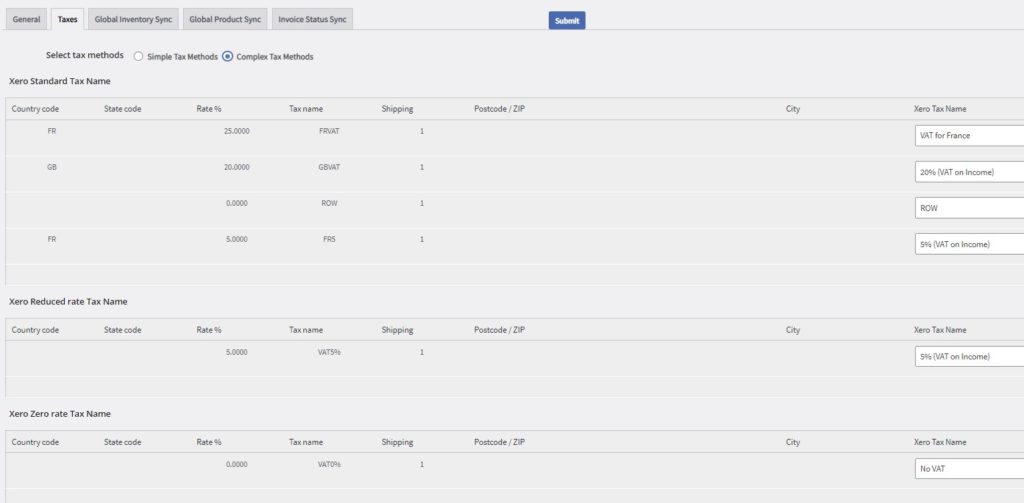
Task: Click the 'Xero Standard Tax Name' heading
Action: (59, 81)
